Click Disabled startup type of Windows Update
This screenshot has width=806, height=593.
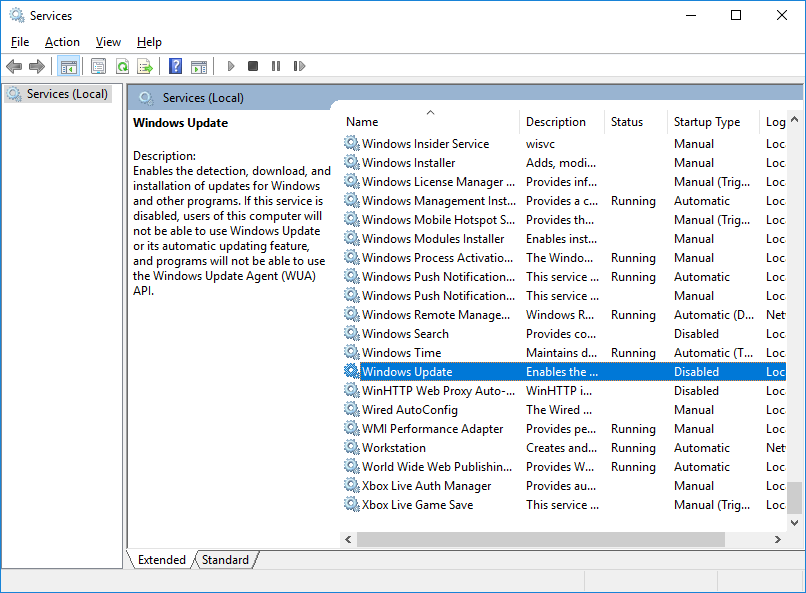[696, 372]
